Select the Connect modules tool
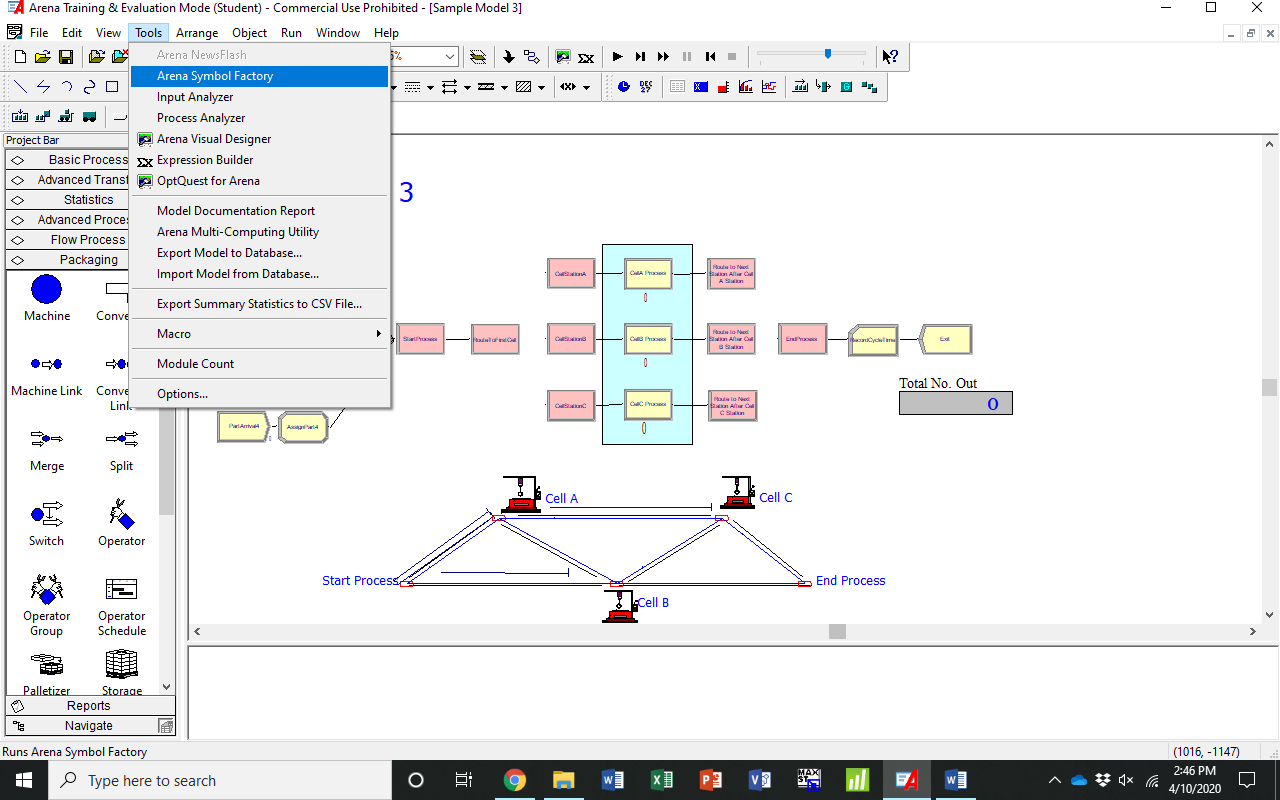 (531, 57)
